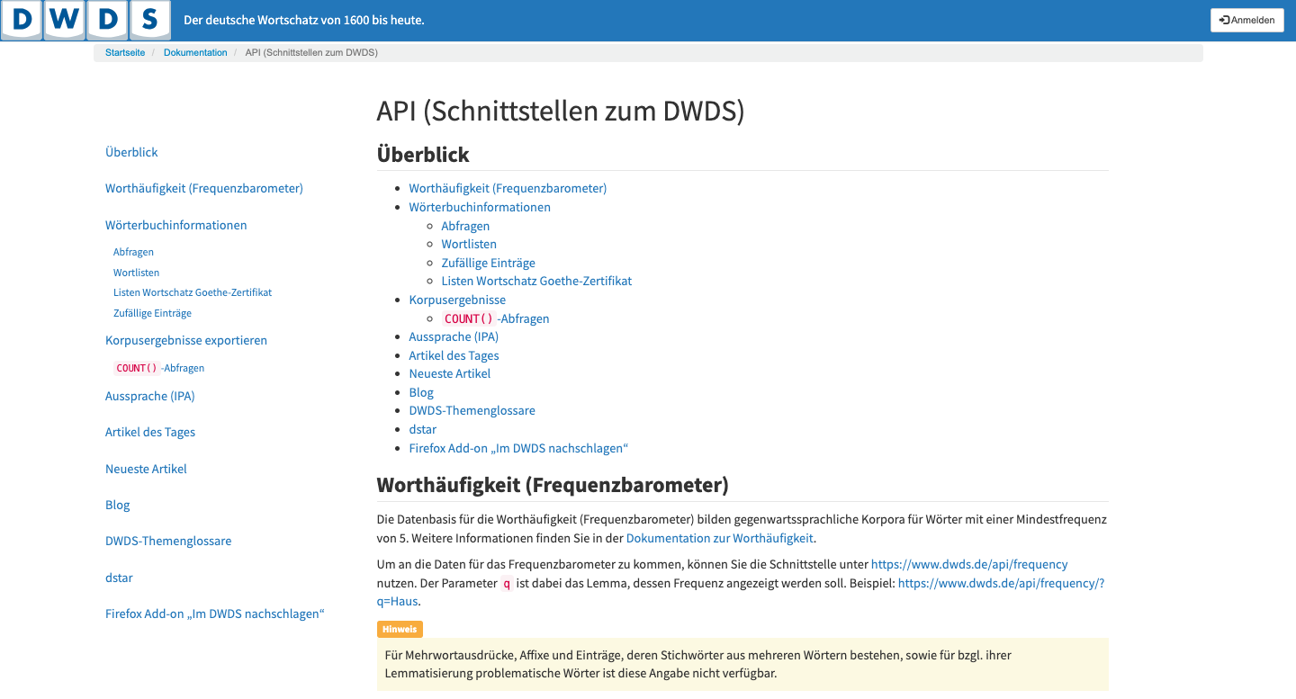Open Wörterbuchinformationen in the sidebar
Image resolution: width=1296 pixels, height=699 pixels.
[x=176, y=225]
